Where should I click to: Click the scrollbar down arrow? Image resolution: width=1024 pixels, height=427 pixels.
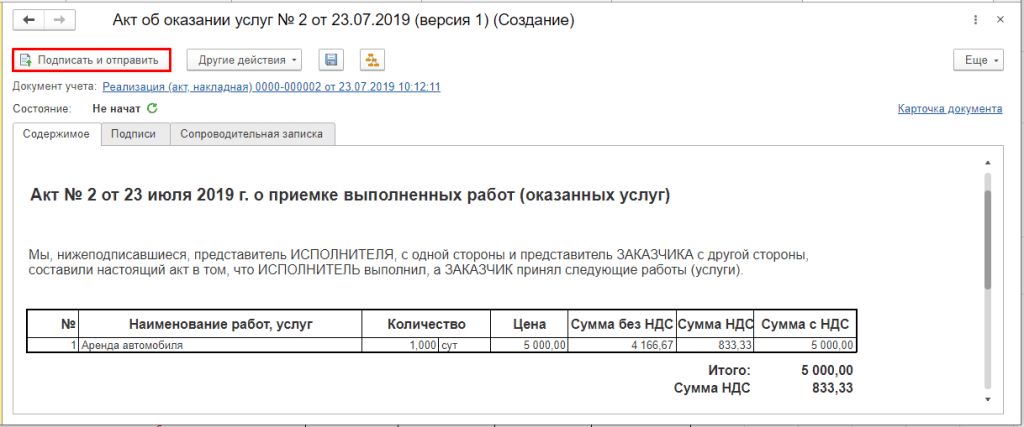coord(988,399)
